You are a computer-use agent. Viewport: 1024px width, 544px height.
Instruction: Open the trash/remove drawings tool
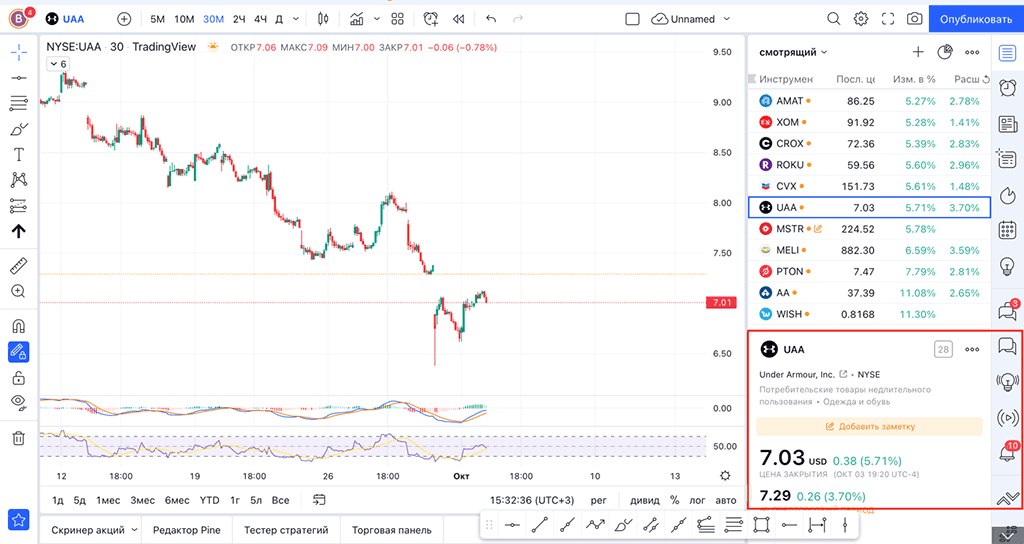18,438
